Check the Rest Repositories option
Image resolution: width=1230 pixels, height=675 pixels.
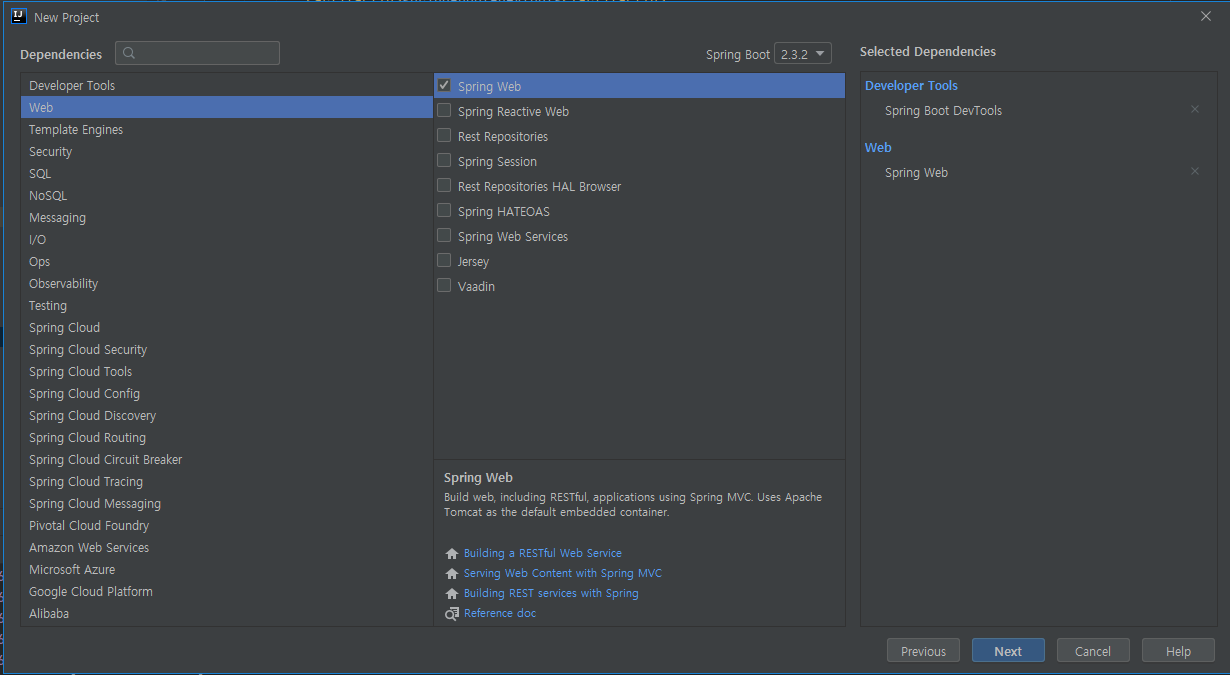[444, 136]
